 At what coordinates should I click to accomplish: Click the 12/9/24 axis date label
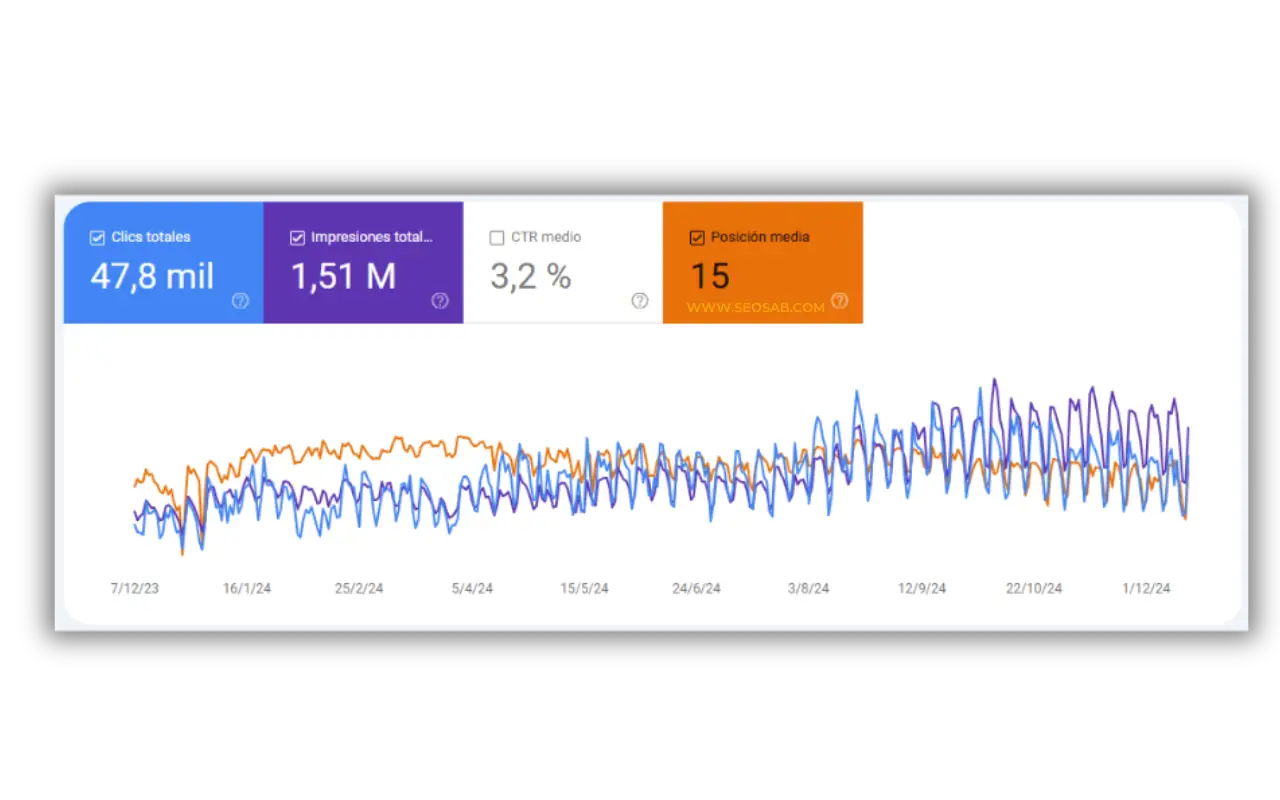(x=921, y=588)
